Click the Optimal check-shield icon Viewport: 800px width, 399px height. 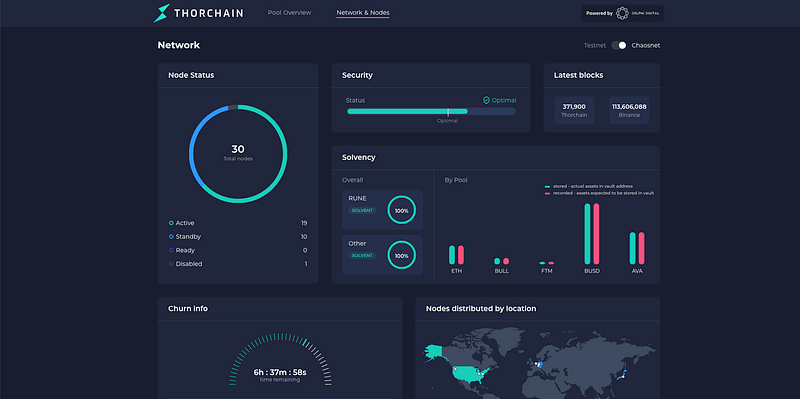(x=486, y=101)
